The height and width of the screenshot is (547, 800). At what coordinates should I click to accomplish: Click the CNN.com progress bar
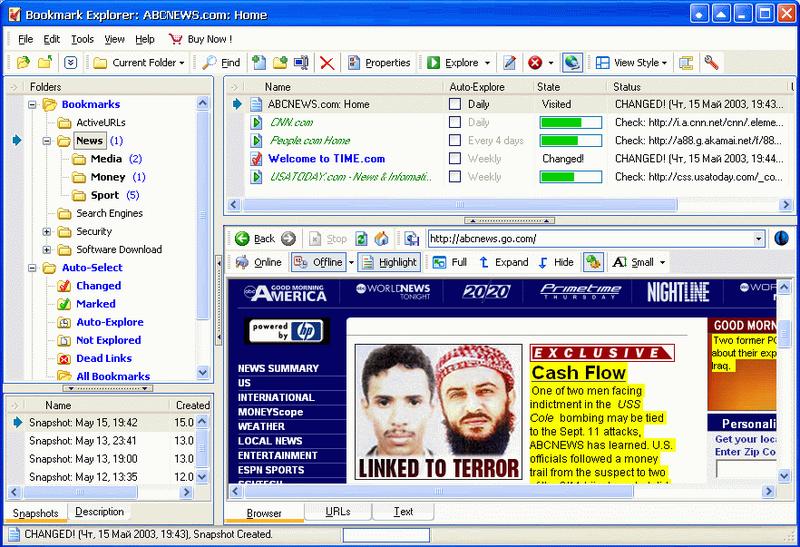coord(570,122)
